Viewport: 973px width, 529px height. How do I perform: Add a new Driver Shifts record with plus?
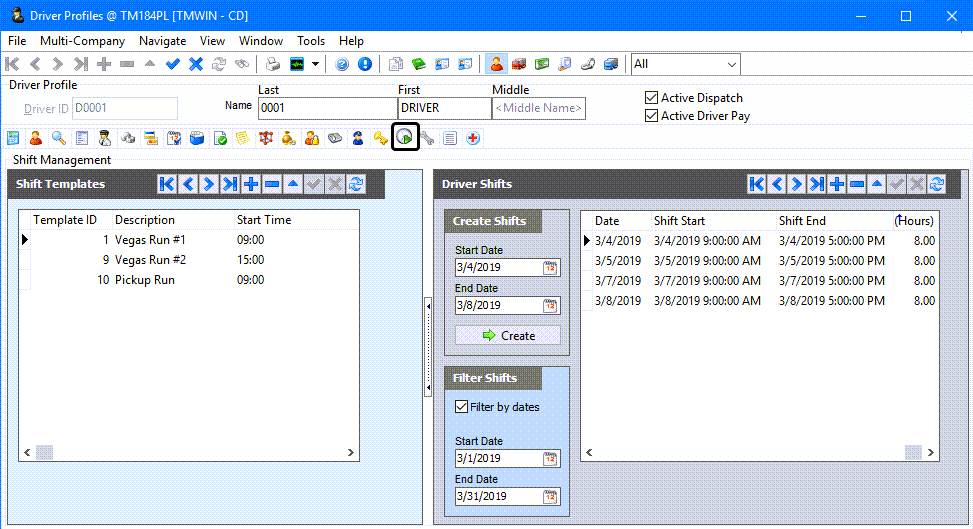pos(836,184)
